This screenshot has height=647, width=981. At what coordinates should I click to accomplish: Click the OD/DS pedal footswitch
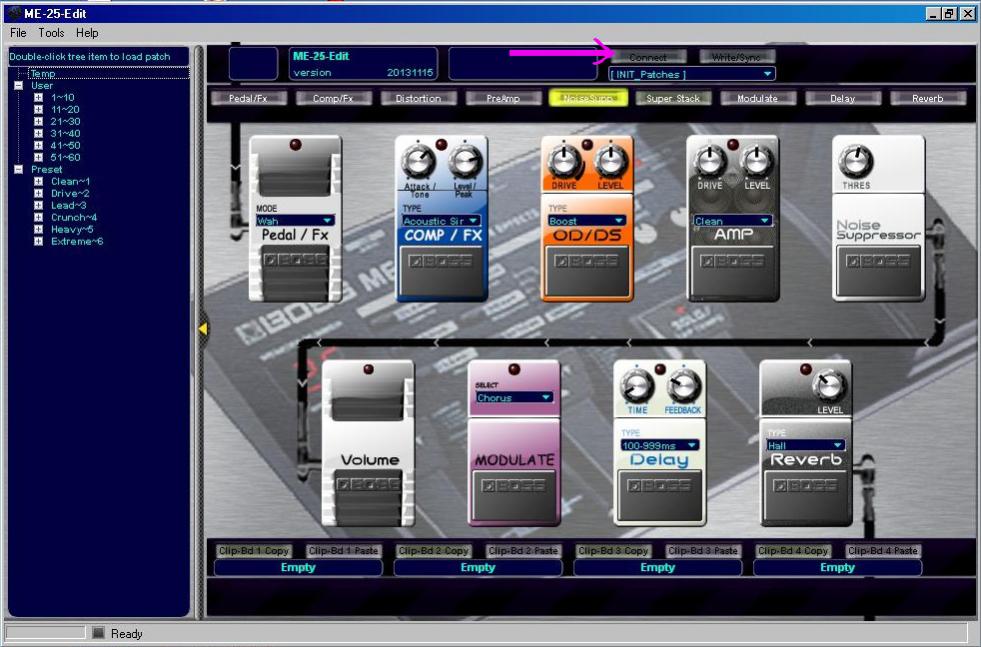[x=587, y=271]
